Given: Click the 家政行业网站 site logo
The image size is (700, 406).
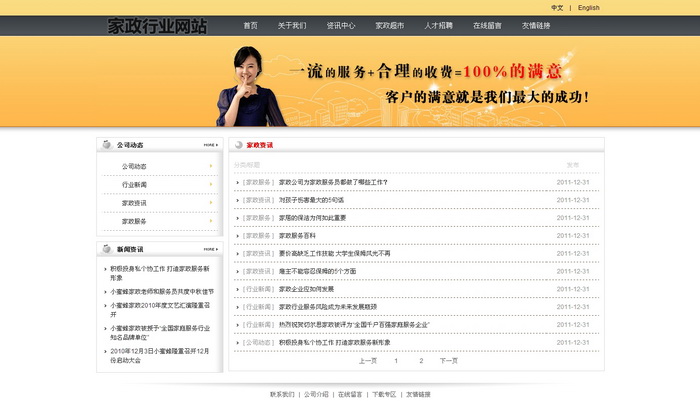Looking at the screenshot, I should pyautogui.click(x=157, y=26).
